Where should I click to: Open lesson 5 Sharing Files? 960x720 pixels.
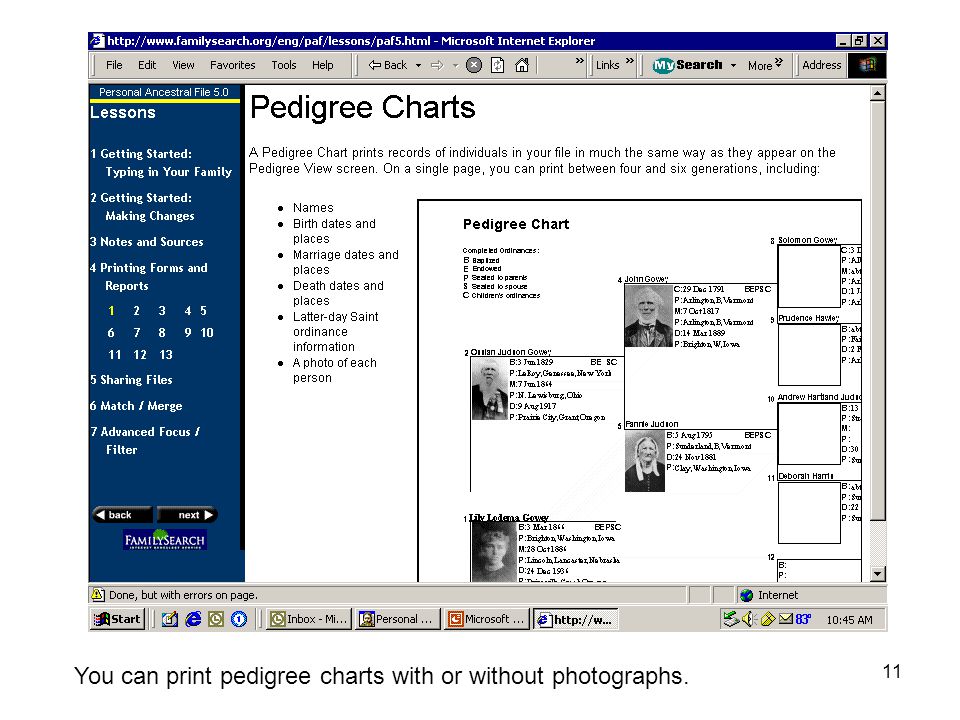[x=131, y=380]
